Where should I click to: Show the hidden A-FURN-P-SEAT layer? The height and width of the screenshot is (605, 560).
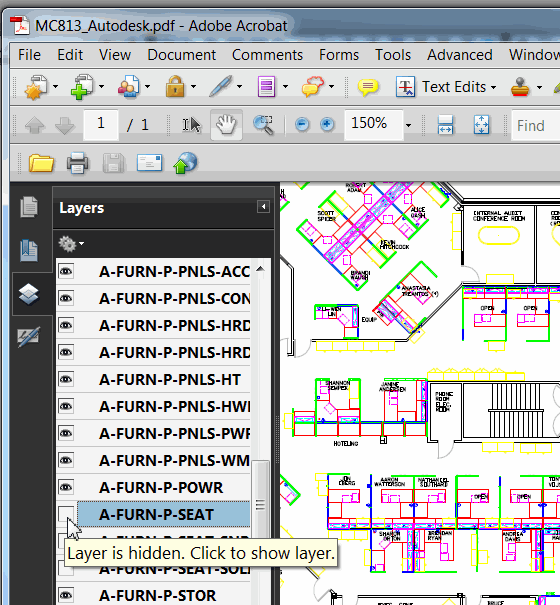click(66, 514)
